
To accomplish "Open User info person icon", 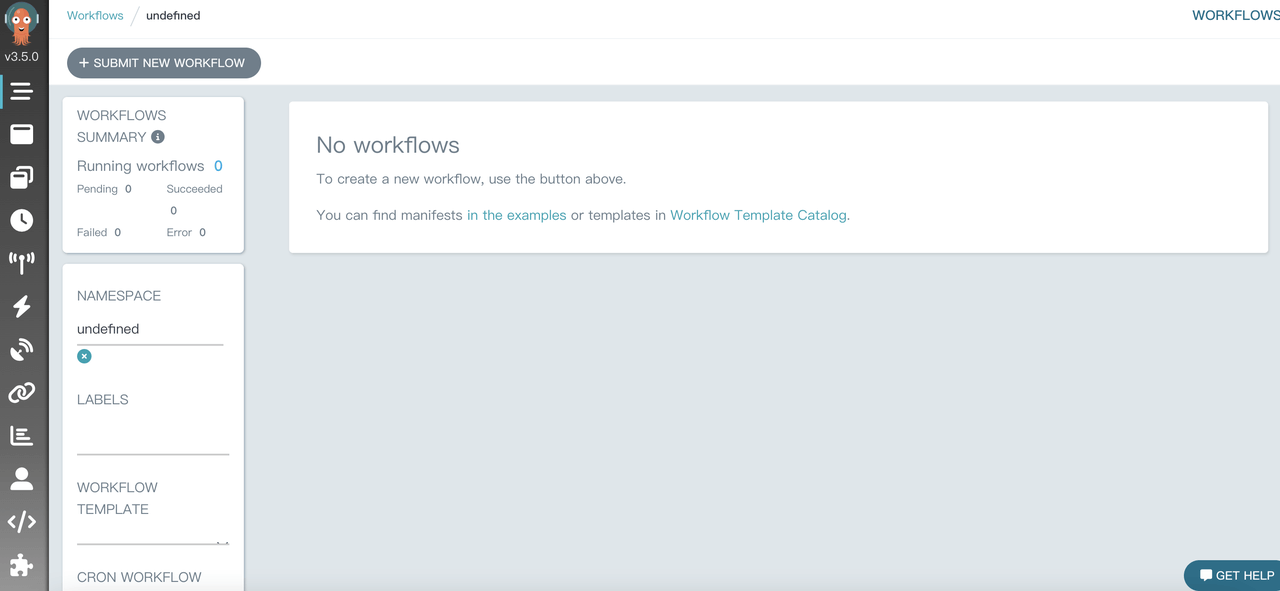I will coord(21,479).
